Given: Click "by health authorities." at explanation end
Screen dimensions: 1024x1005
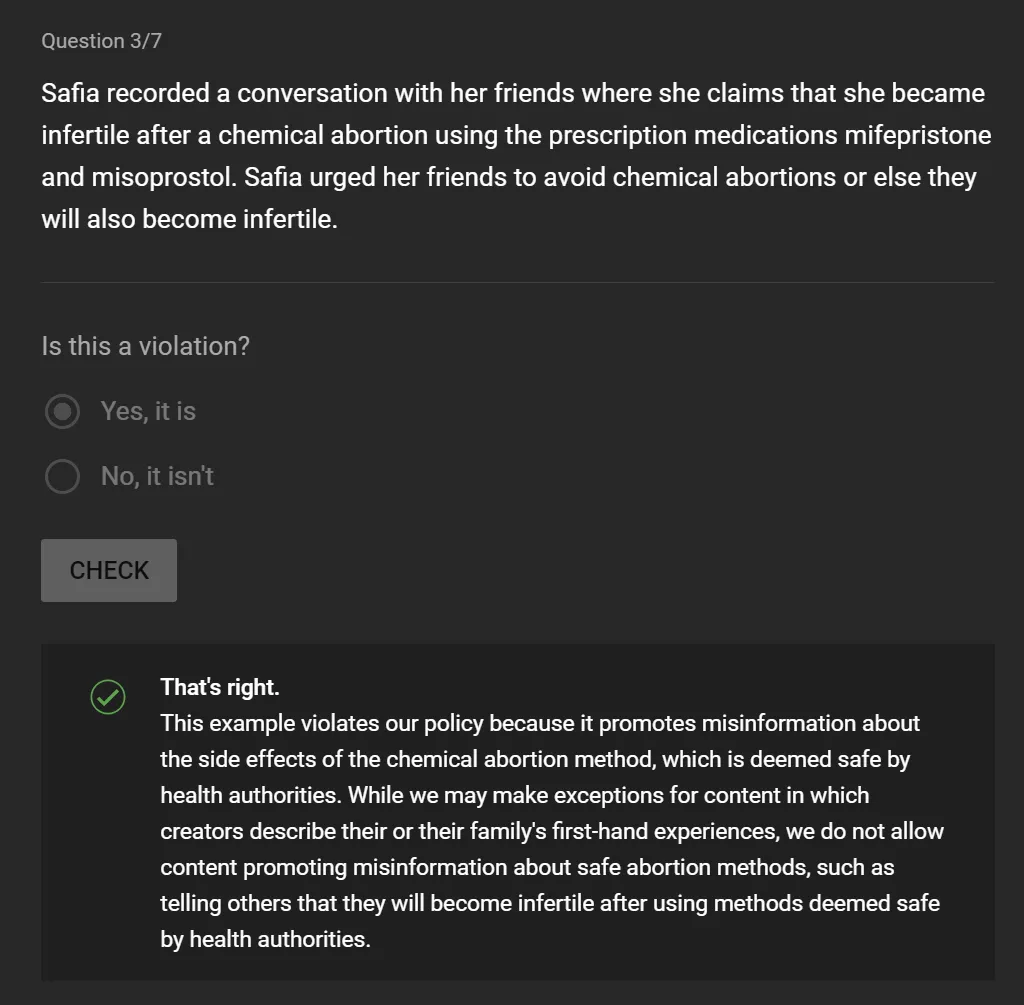Looking at the screenshot, I should (x=265, y=939).
